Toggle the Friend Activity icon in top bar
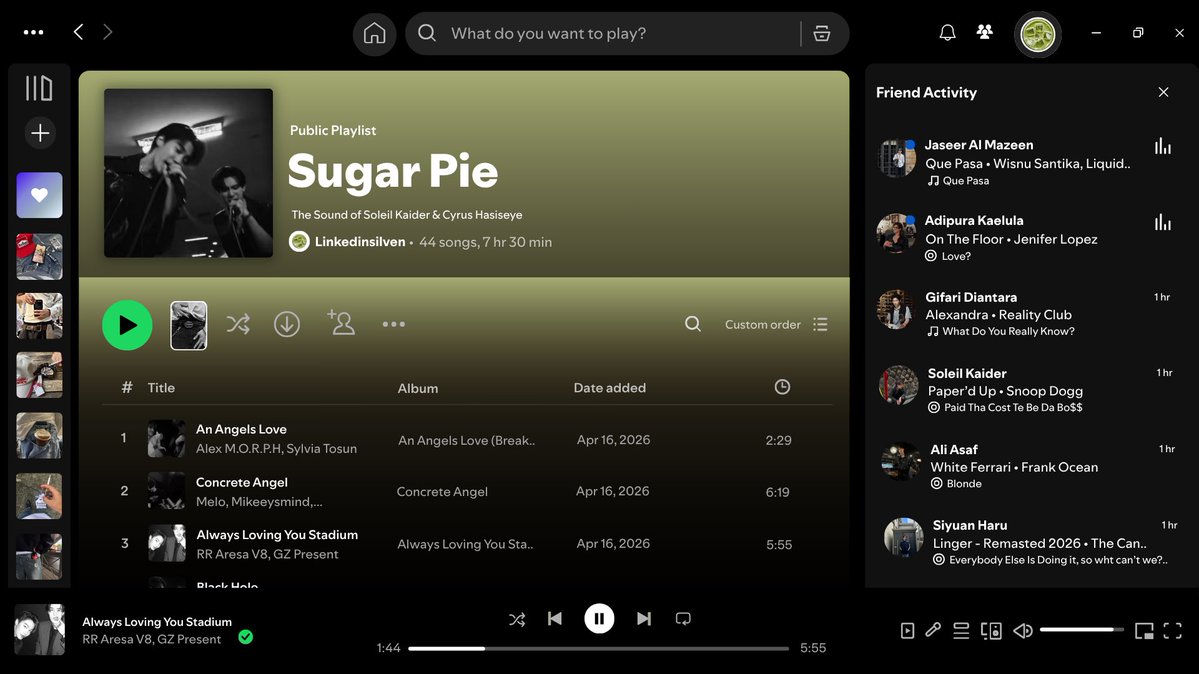Viewport: 1199px width, 674px height. tap(985, 32)
